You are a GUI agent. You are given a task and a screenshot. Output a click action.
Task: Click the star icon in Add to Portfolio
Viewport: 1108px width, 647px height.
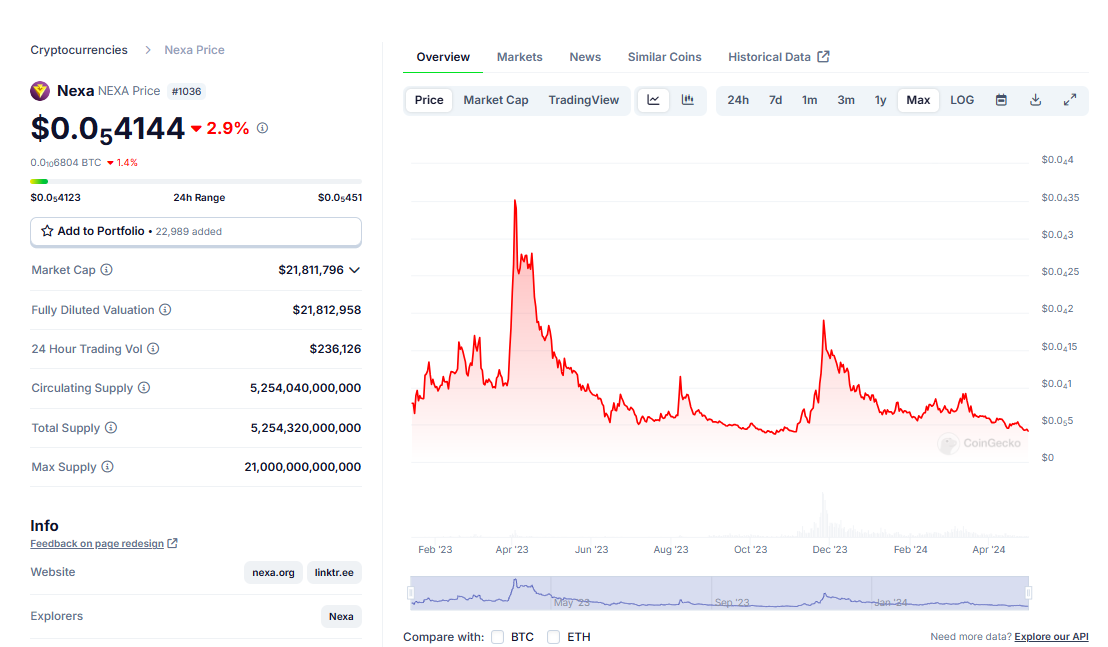47,231
